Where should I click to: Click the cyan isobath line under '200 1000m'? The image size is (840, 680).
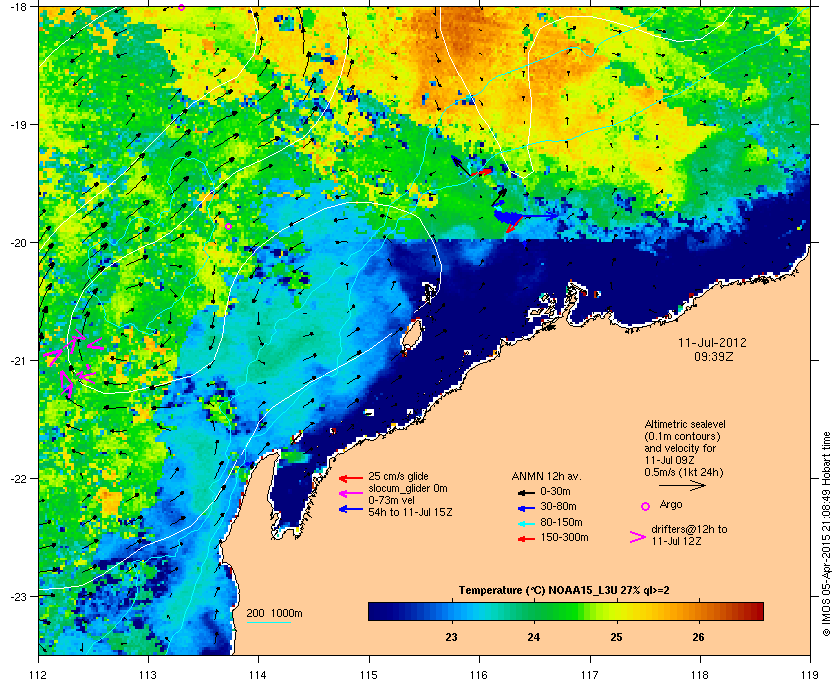[268, 622]
